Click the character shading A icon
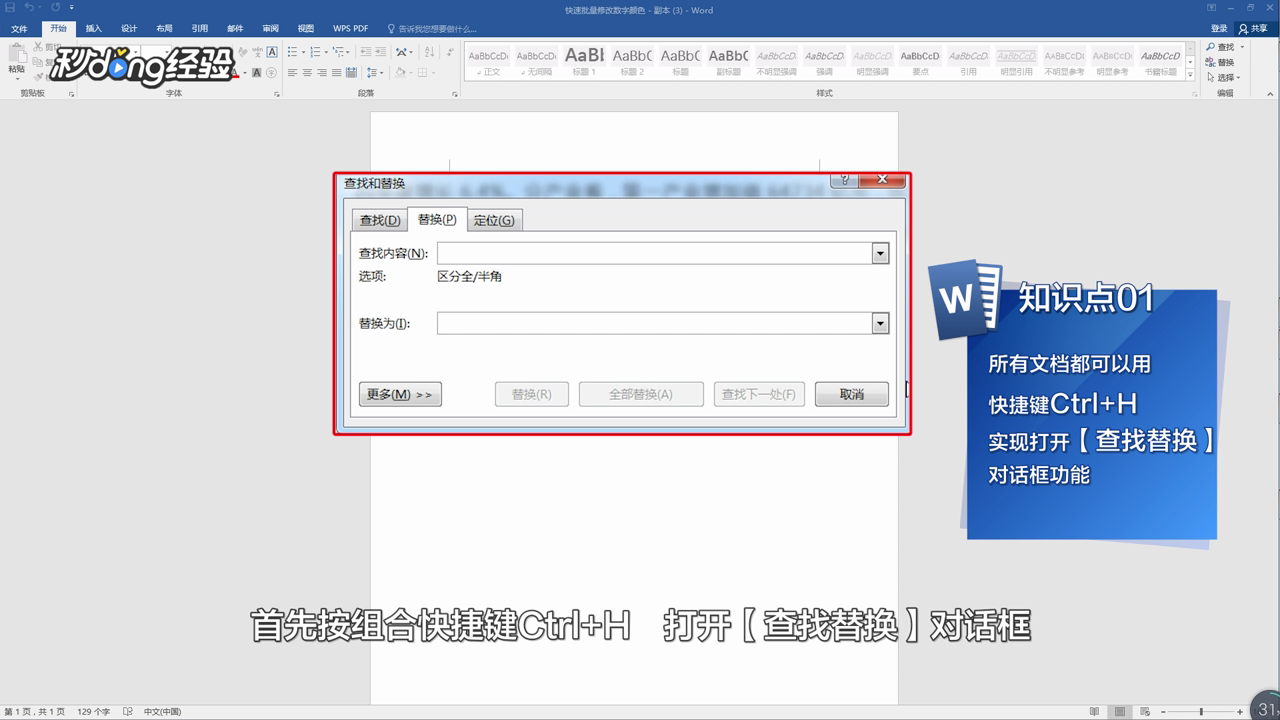 click(x=257, y=72)
